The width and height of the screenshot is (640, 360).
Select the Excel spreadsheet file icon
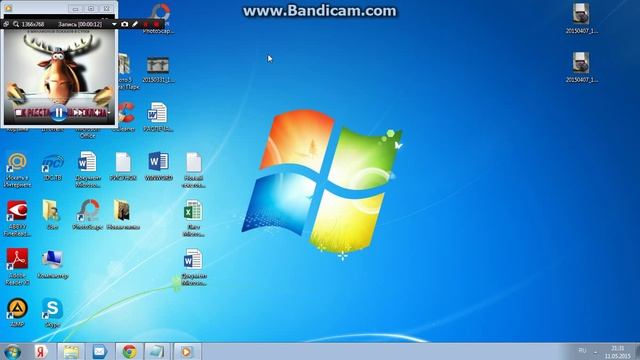[x=193, y=218]
